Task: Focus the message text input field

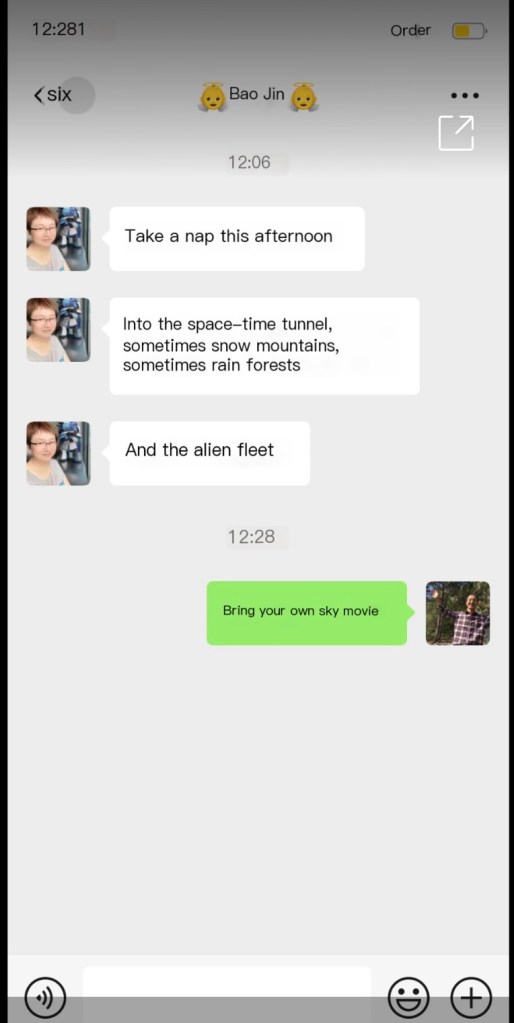Action: [226, 995]
